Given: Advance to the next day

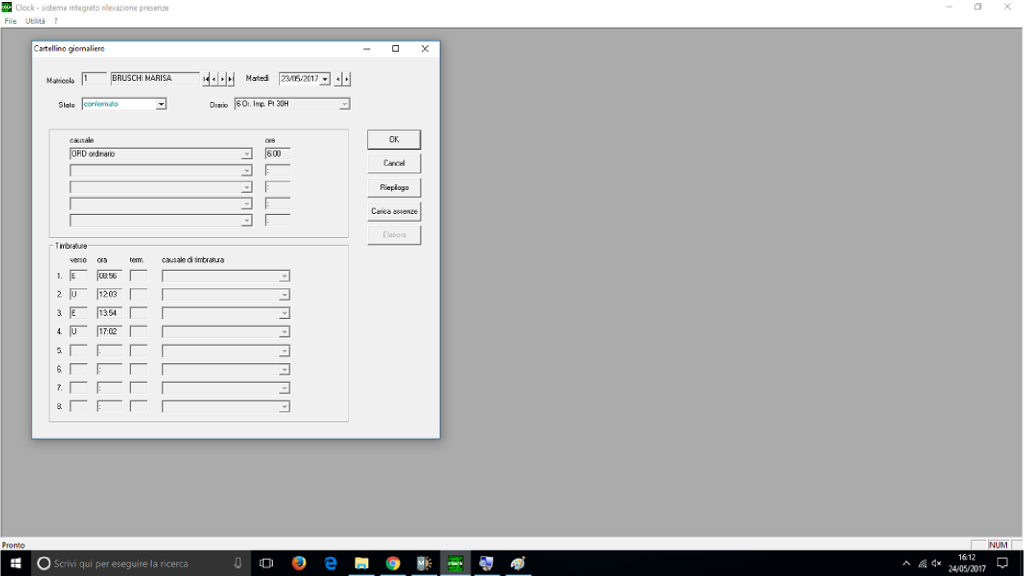Looking at the screenshot, I should point(347,79).
